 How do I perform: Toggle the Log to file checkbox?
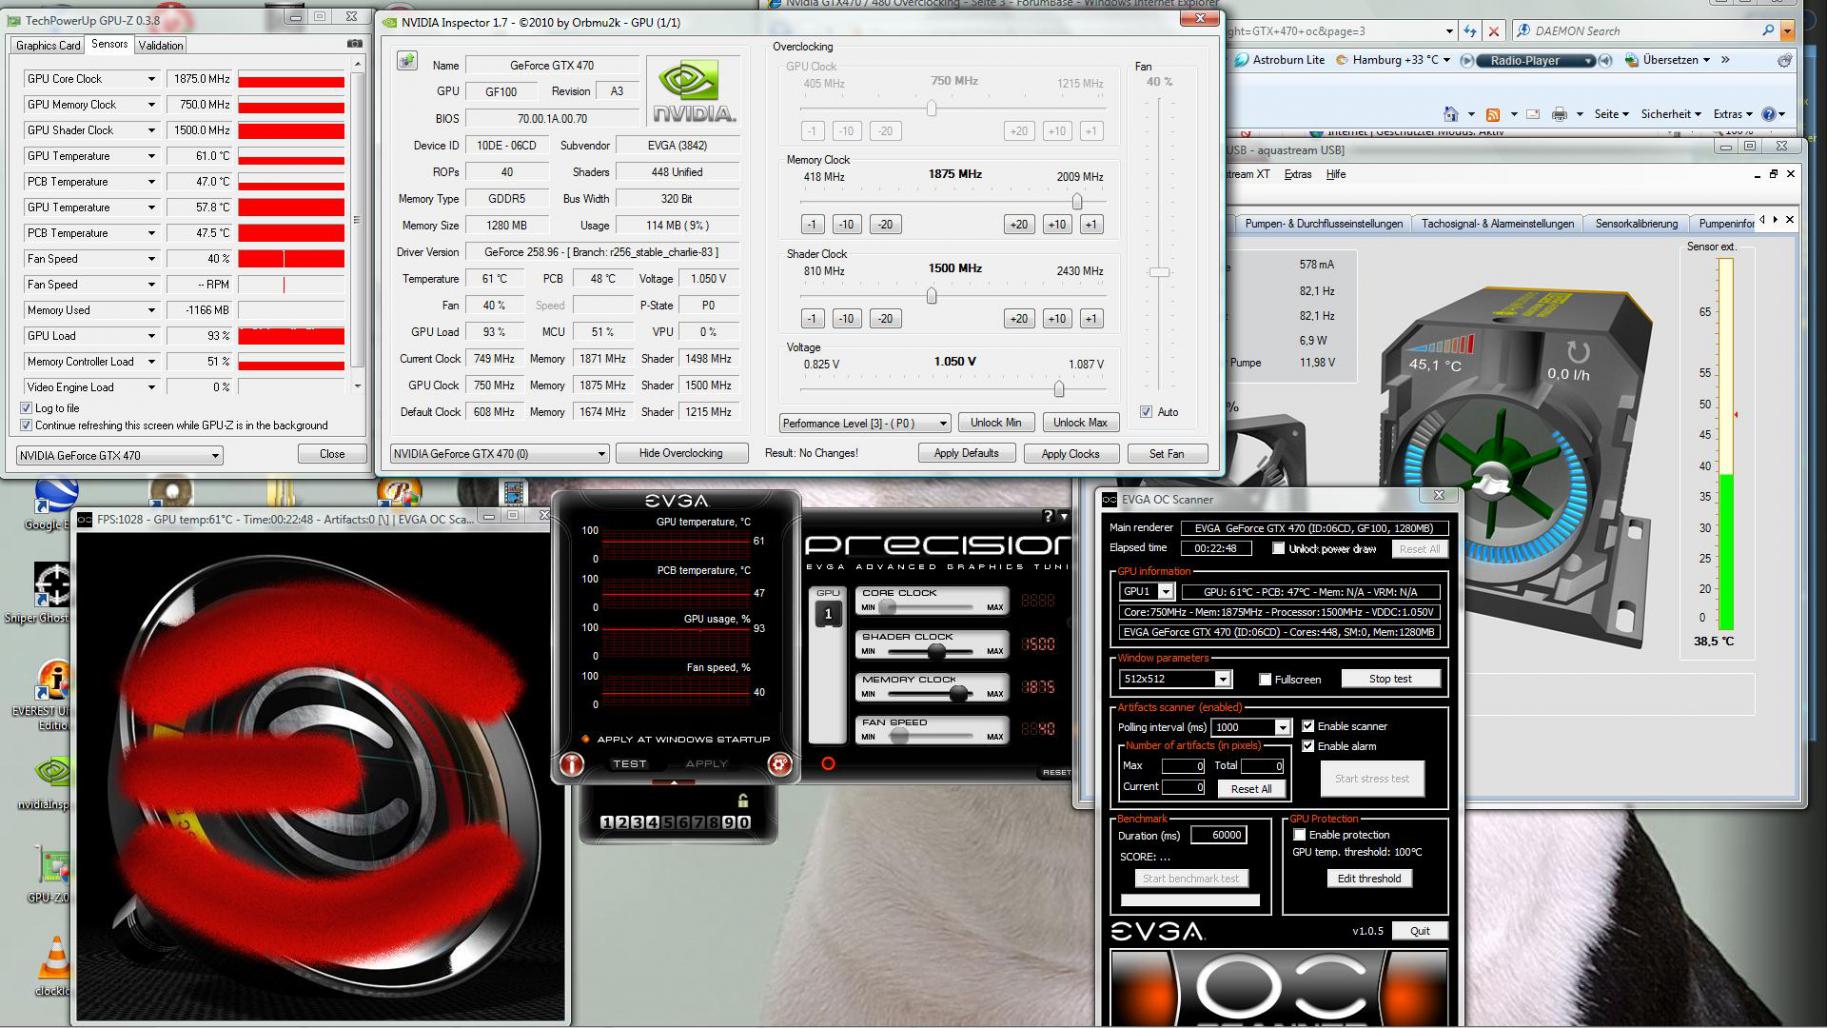(26, 408)
